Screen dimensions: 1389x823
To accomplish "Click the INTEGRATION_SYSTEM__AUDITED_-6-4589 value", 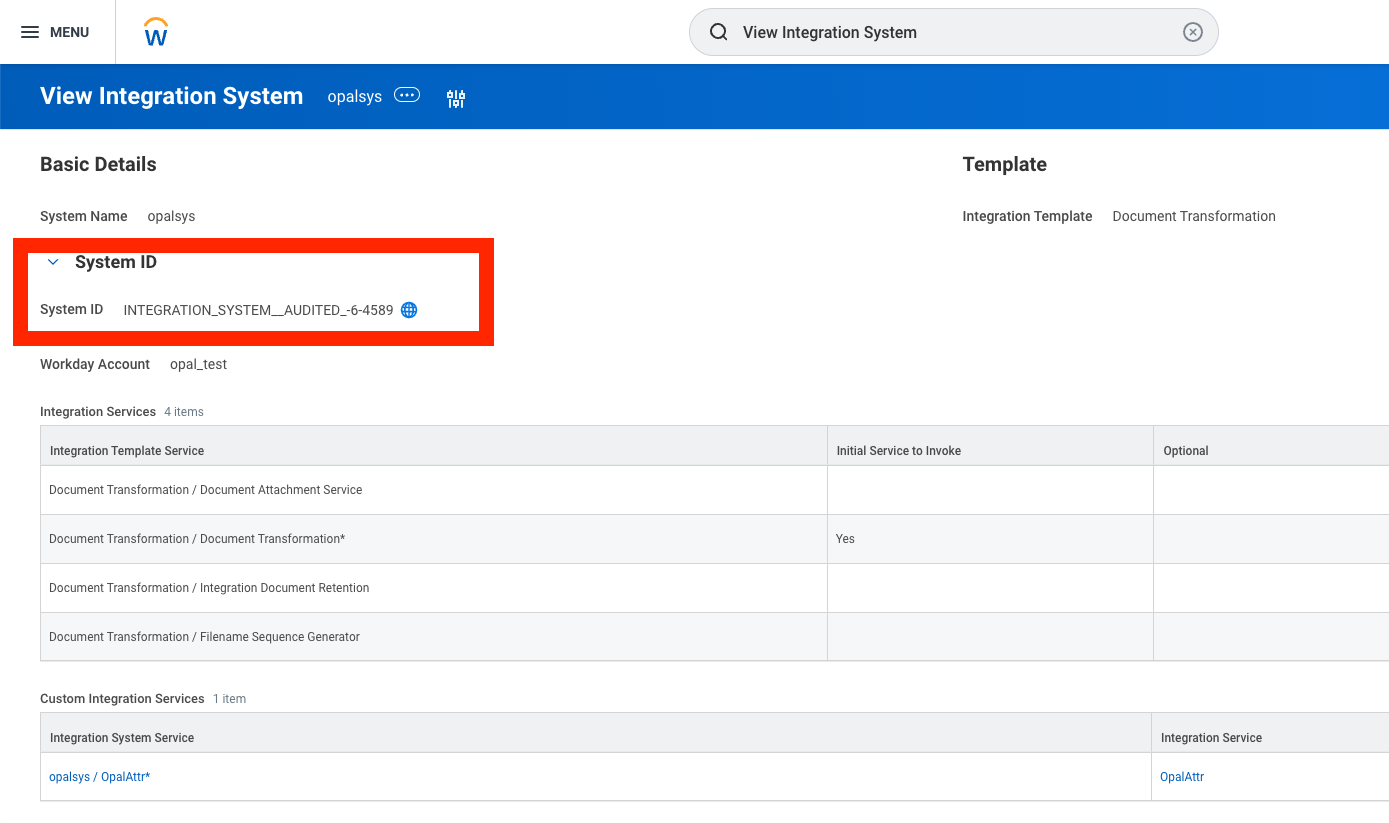I will click(x=258, y=310).
